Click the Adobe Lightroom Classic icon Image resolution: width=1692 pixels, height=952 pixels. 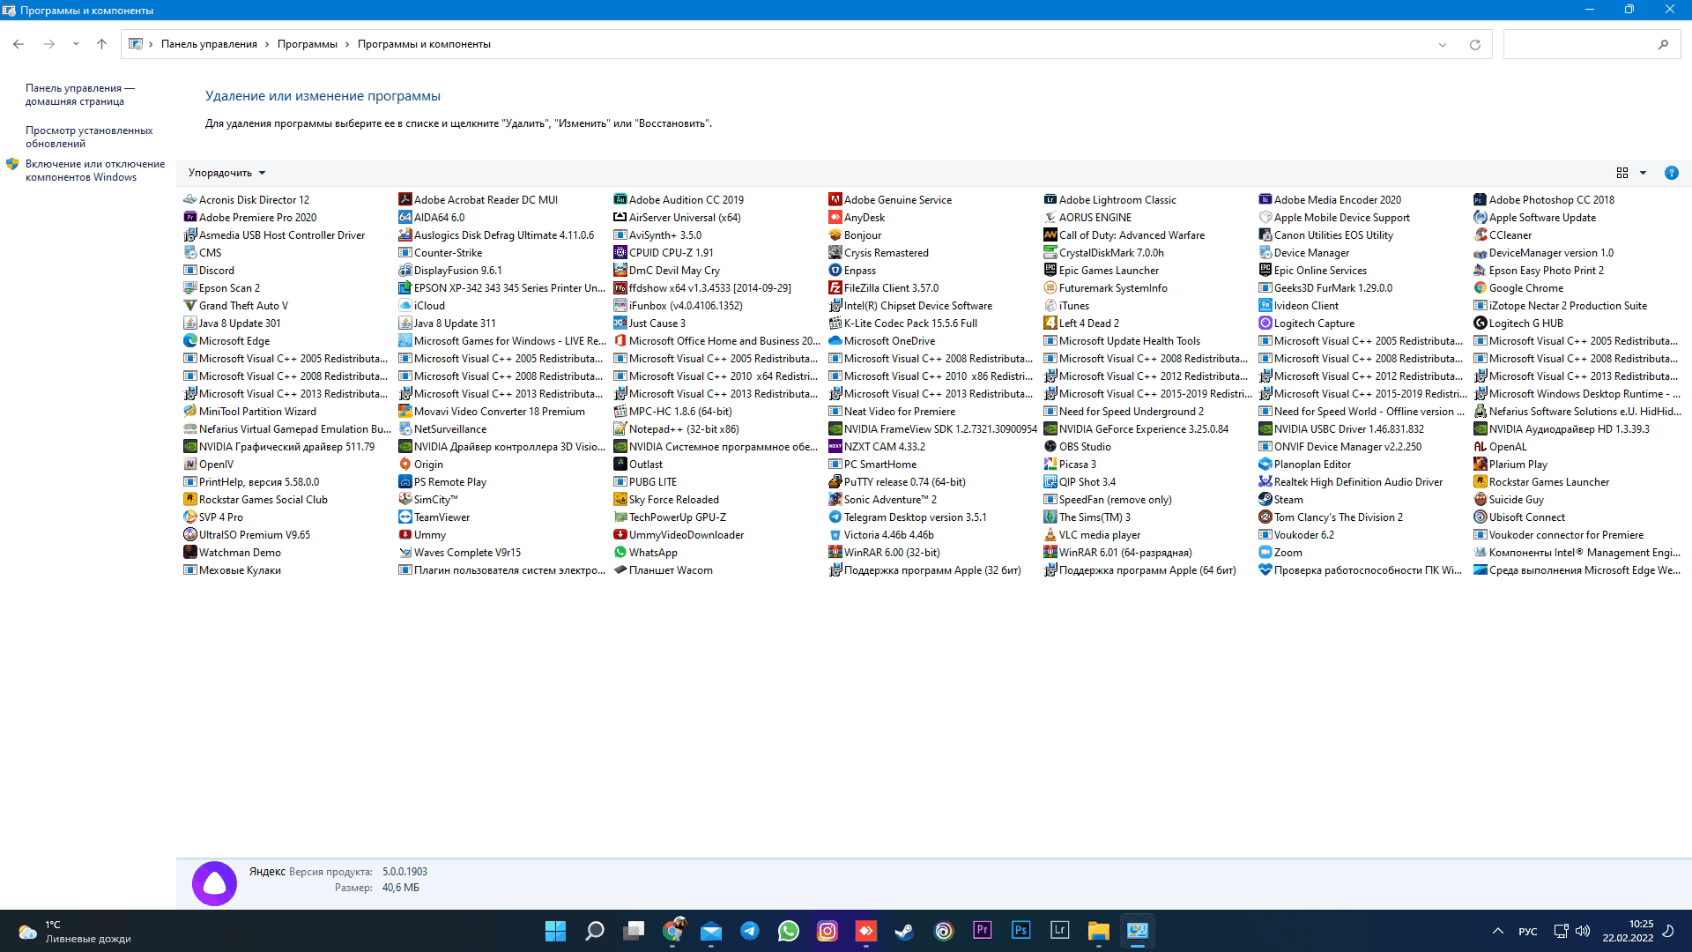1050,199
